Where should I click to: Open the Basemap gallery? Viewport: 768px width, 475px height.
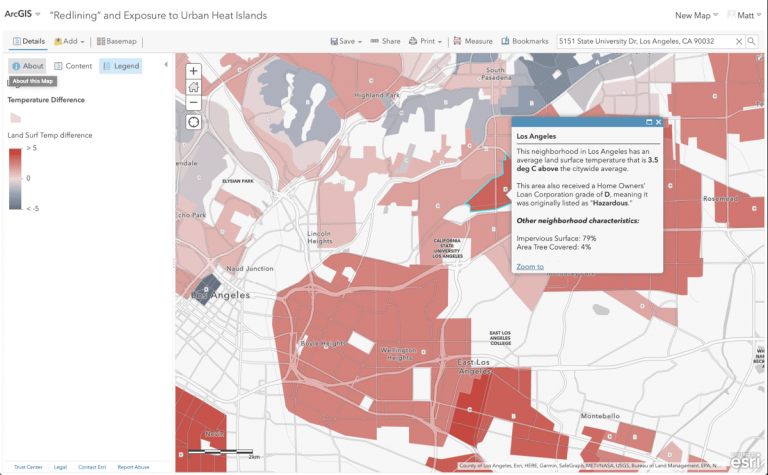(x=117, y=41)
